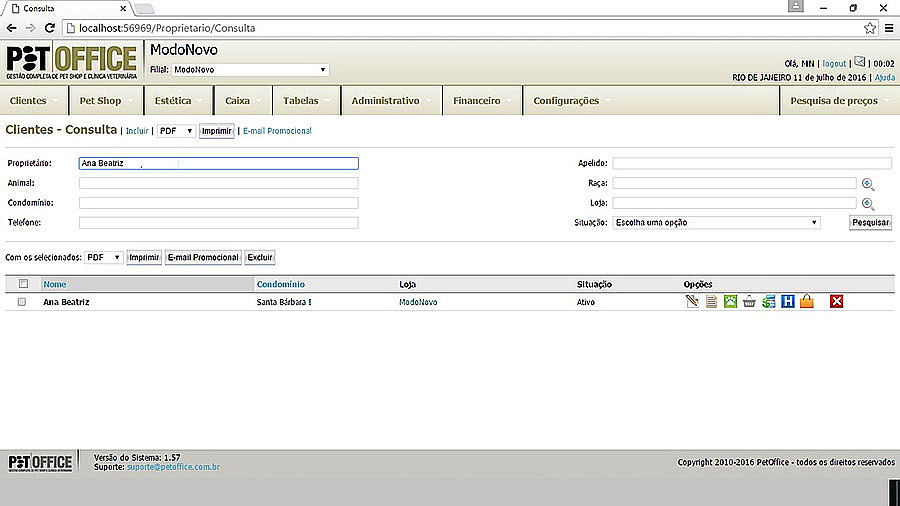Screen dimensions: 900x506
Task: Open the green dollar financial icon
Action: (768, 301)
